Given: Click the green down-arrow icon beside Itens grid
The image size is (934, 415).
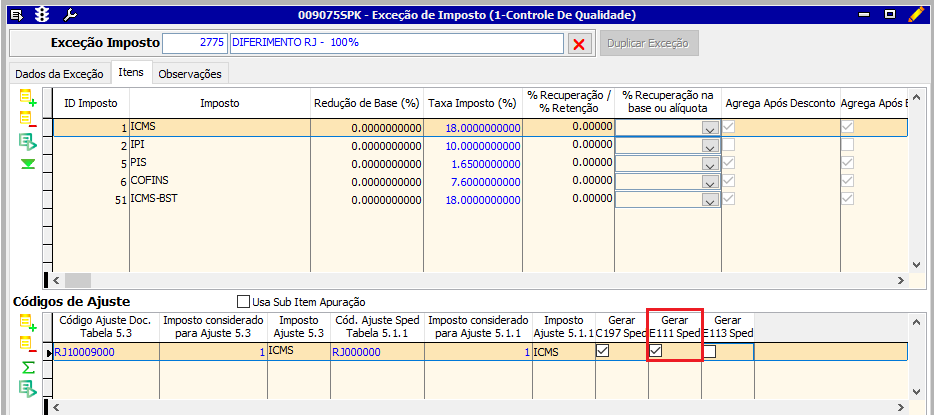Looking at the screenshot, I should pyautogui.click(x=28, y=164).
